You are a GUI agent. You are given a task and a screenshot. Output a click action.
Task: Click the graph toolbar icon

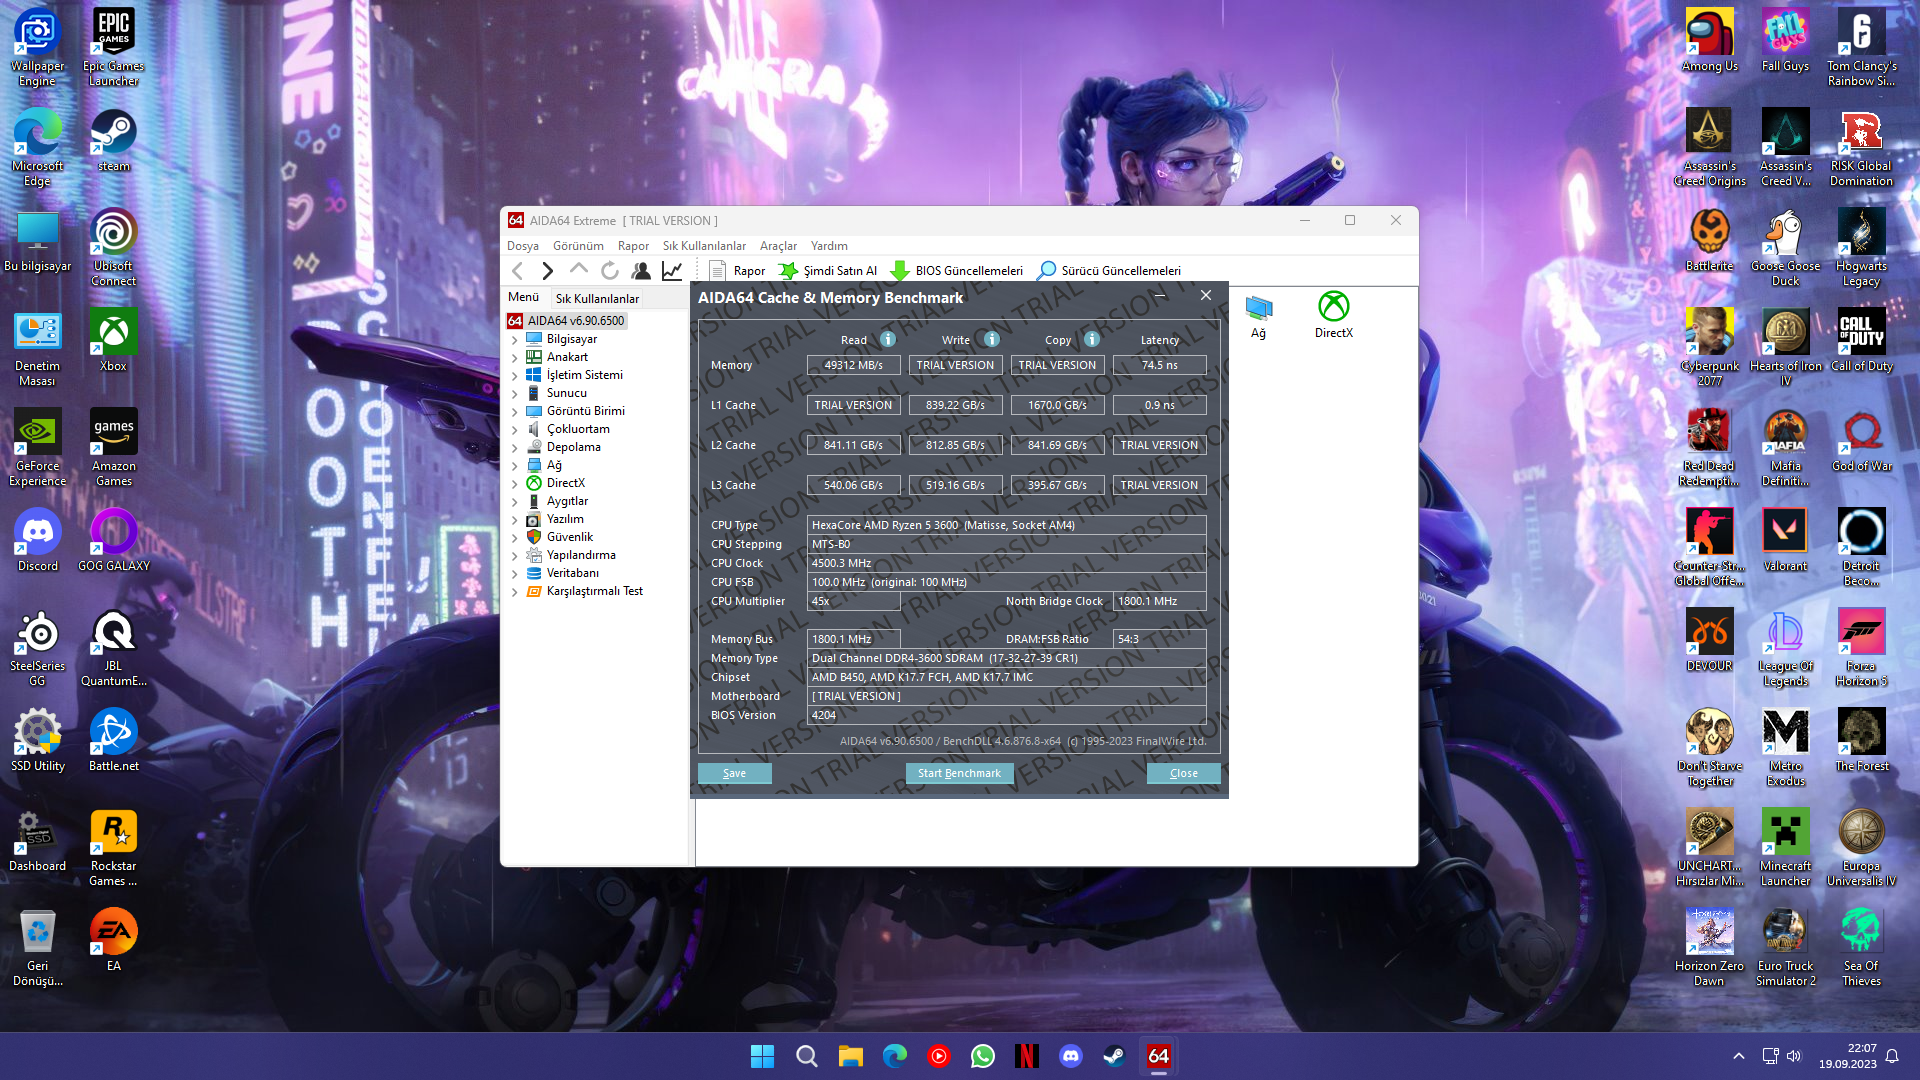click(x=672, y=271)
